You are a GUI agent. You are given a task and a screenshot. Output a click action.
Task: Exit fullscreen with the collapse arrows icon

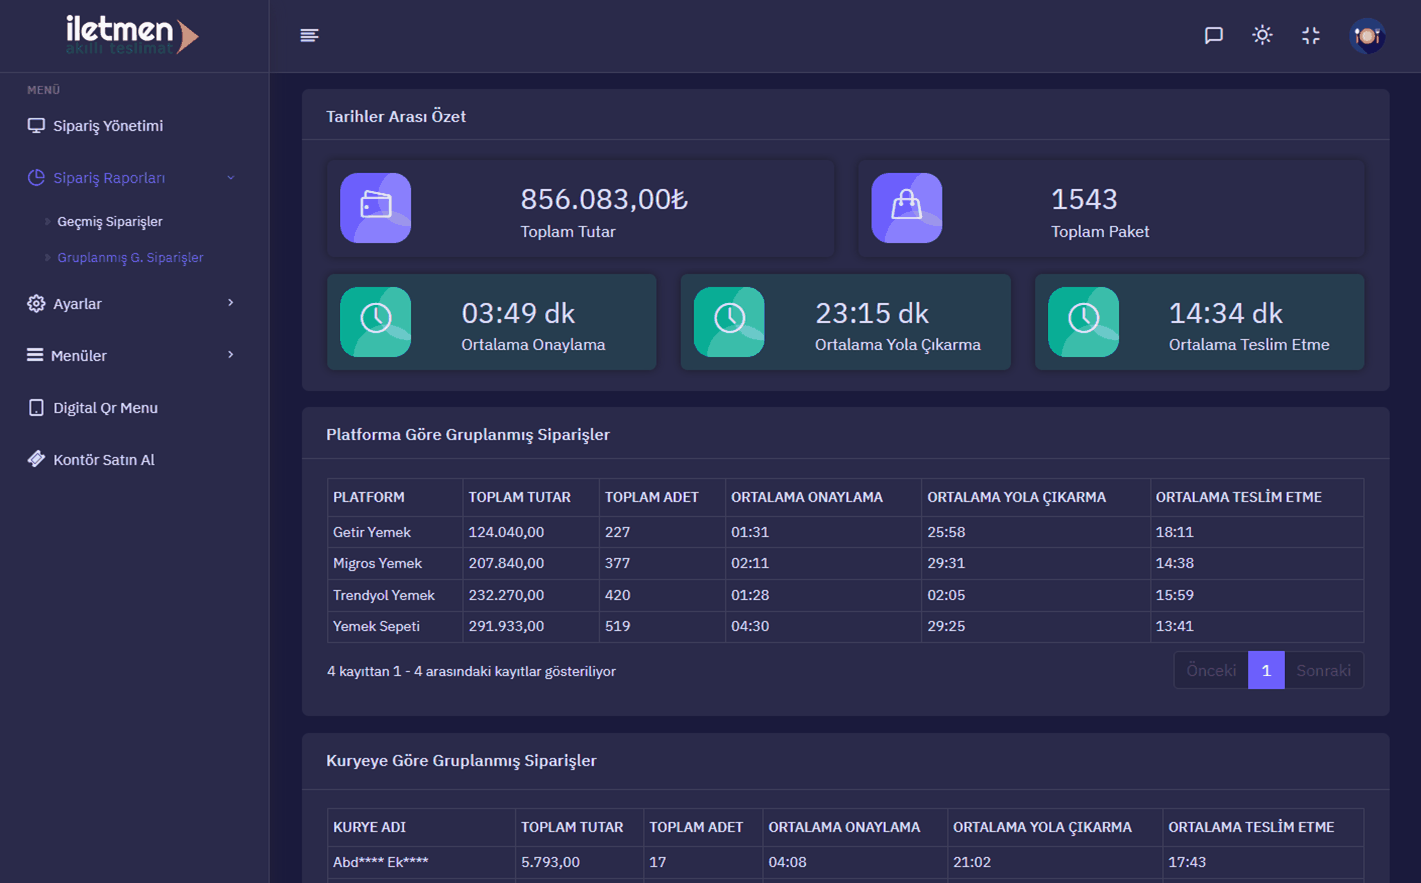pos(1311,35)
